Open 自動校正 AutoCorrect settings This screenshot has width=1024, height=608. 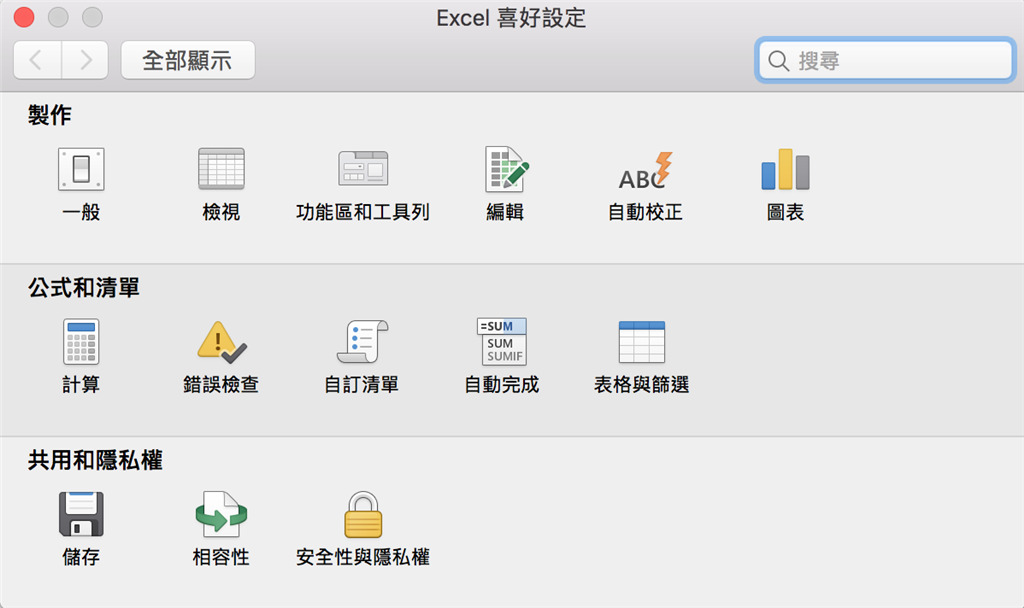(645, 185)
